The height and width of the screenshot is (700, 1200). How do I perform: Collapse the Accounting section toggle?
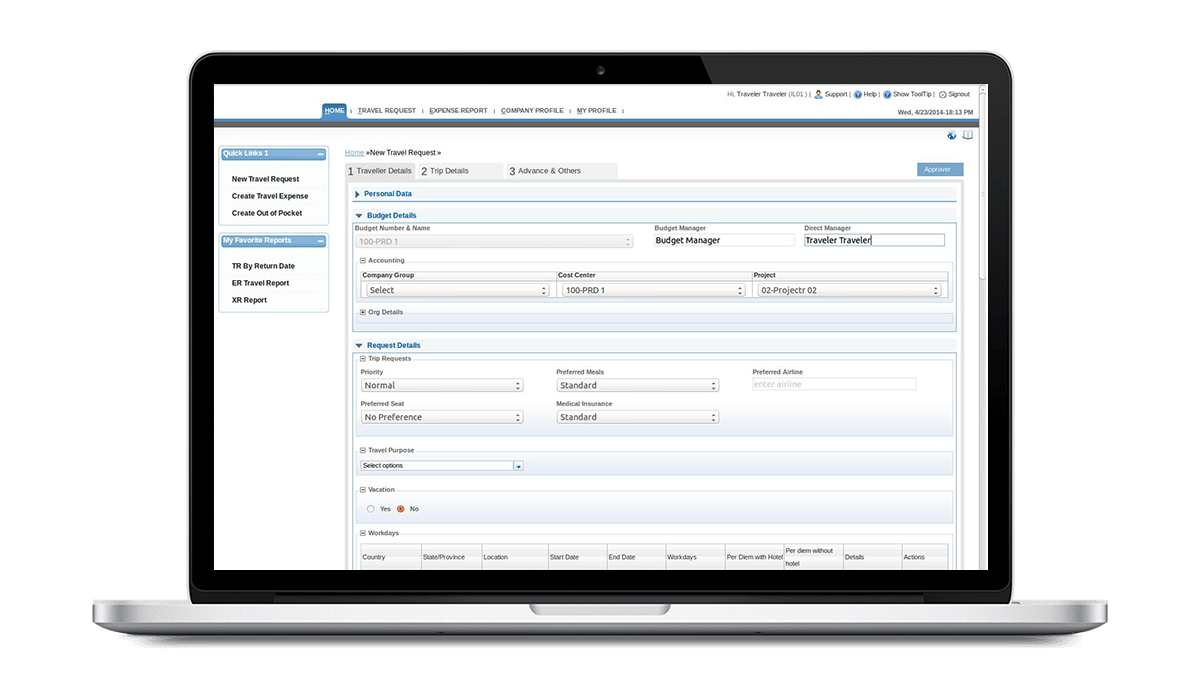pos(363,261)
